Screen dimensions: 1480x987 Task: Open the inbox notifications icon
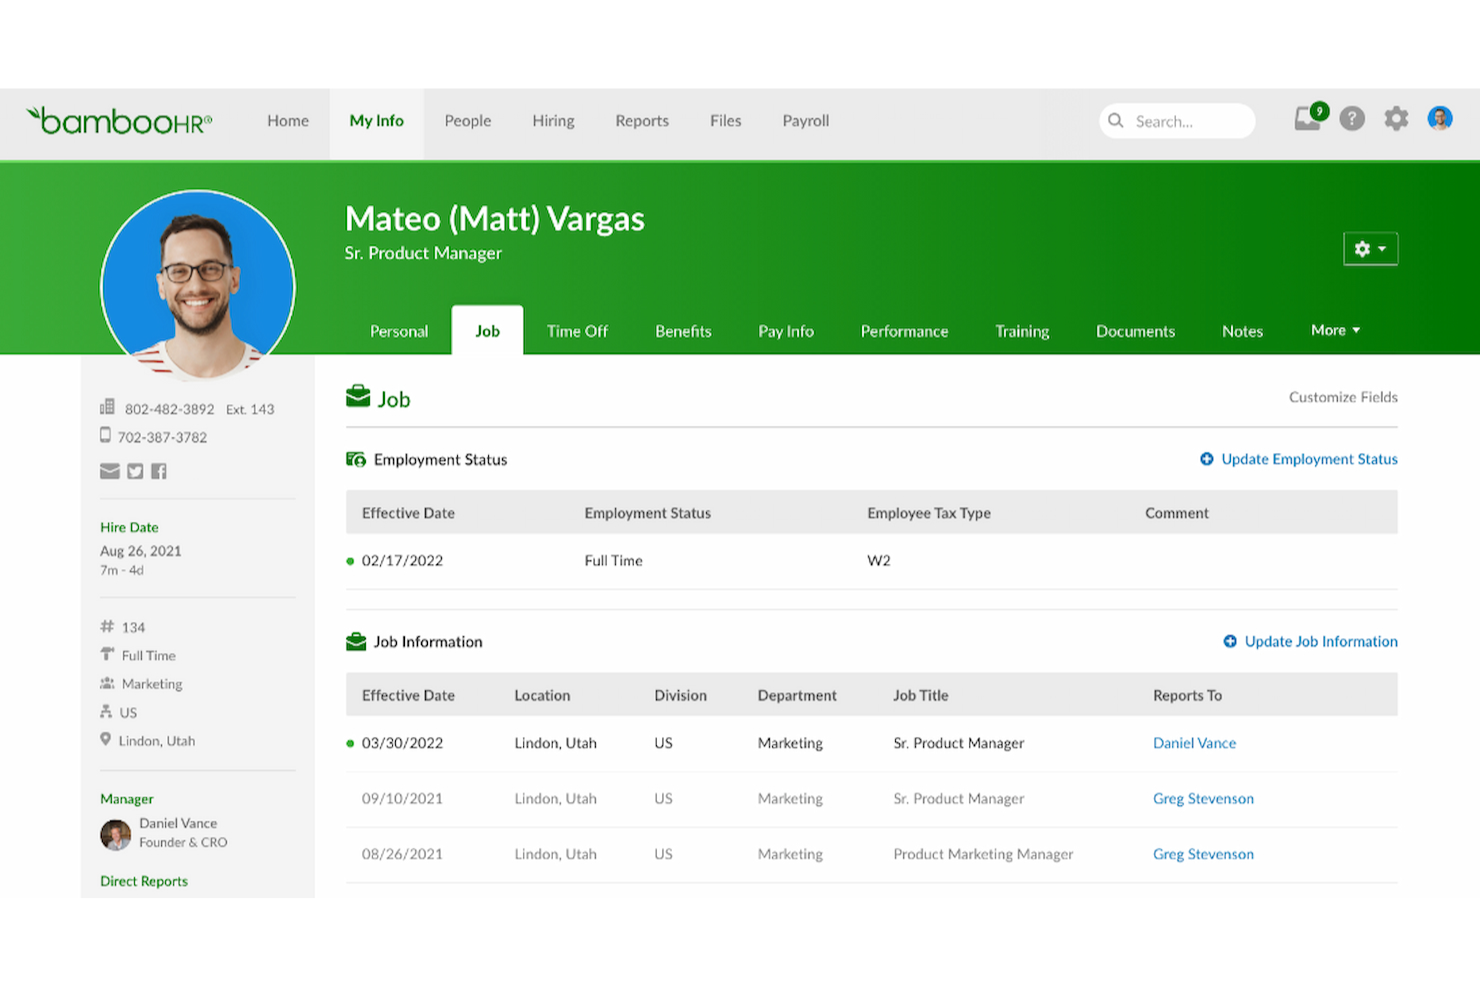1308,119
